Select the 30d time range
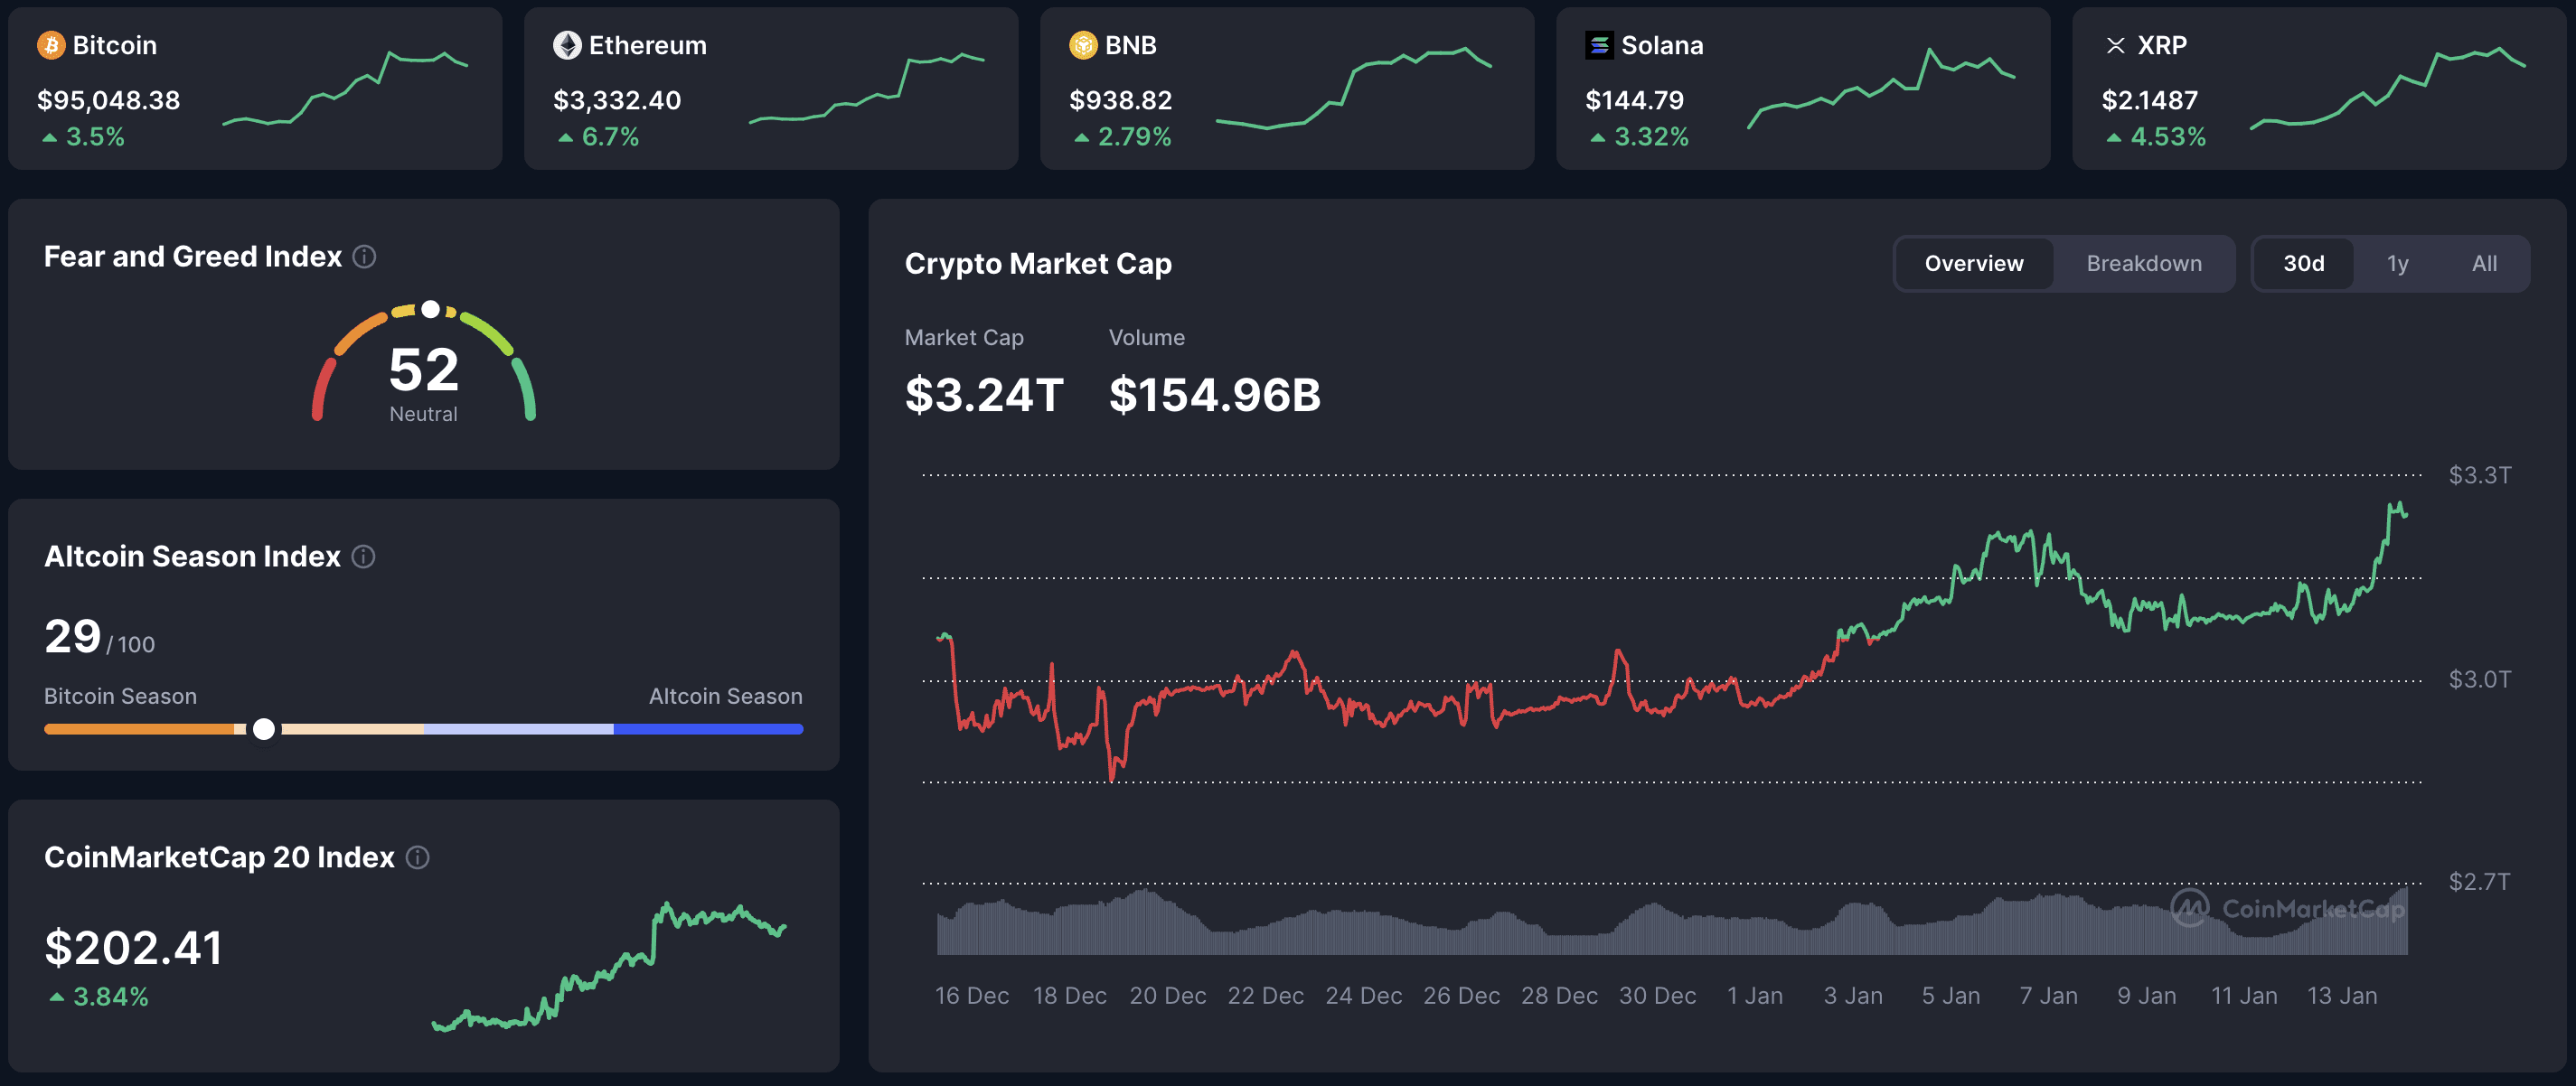2576x1086 pixels. point(2304,263)
